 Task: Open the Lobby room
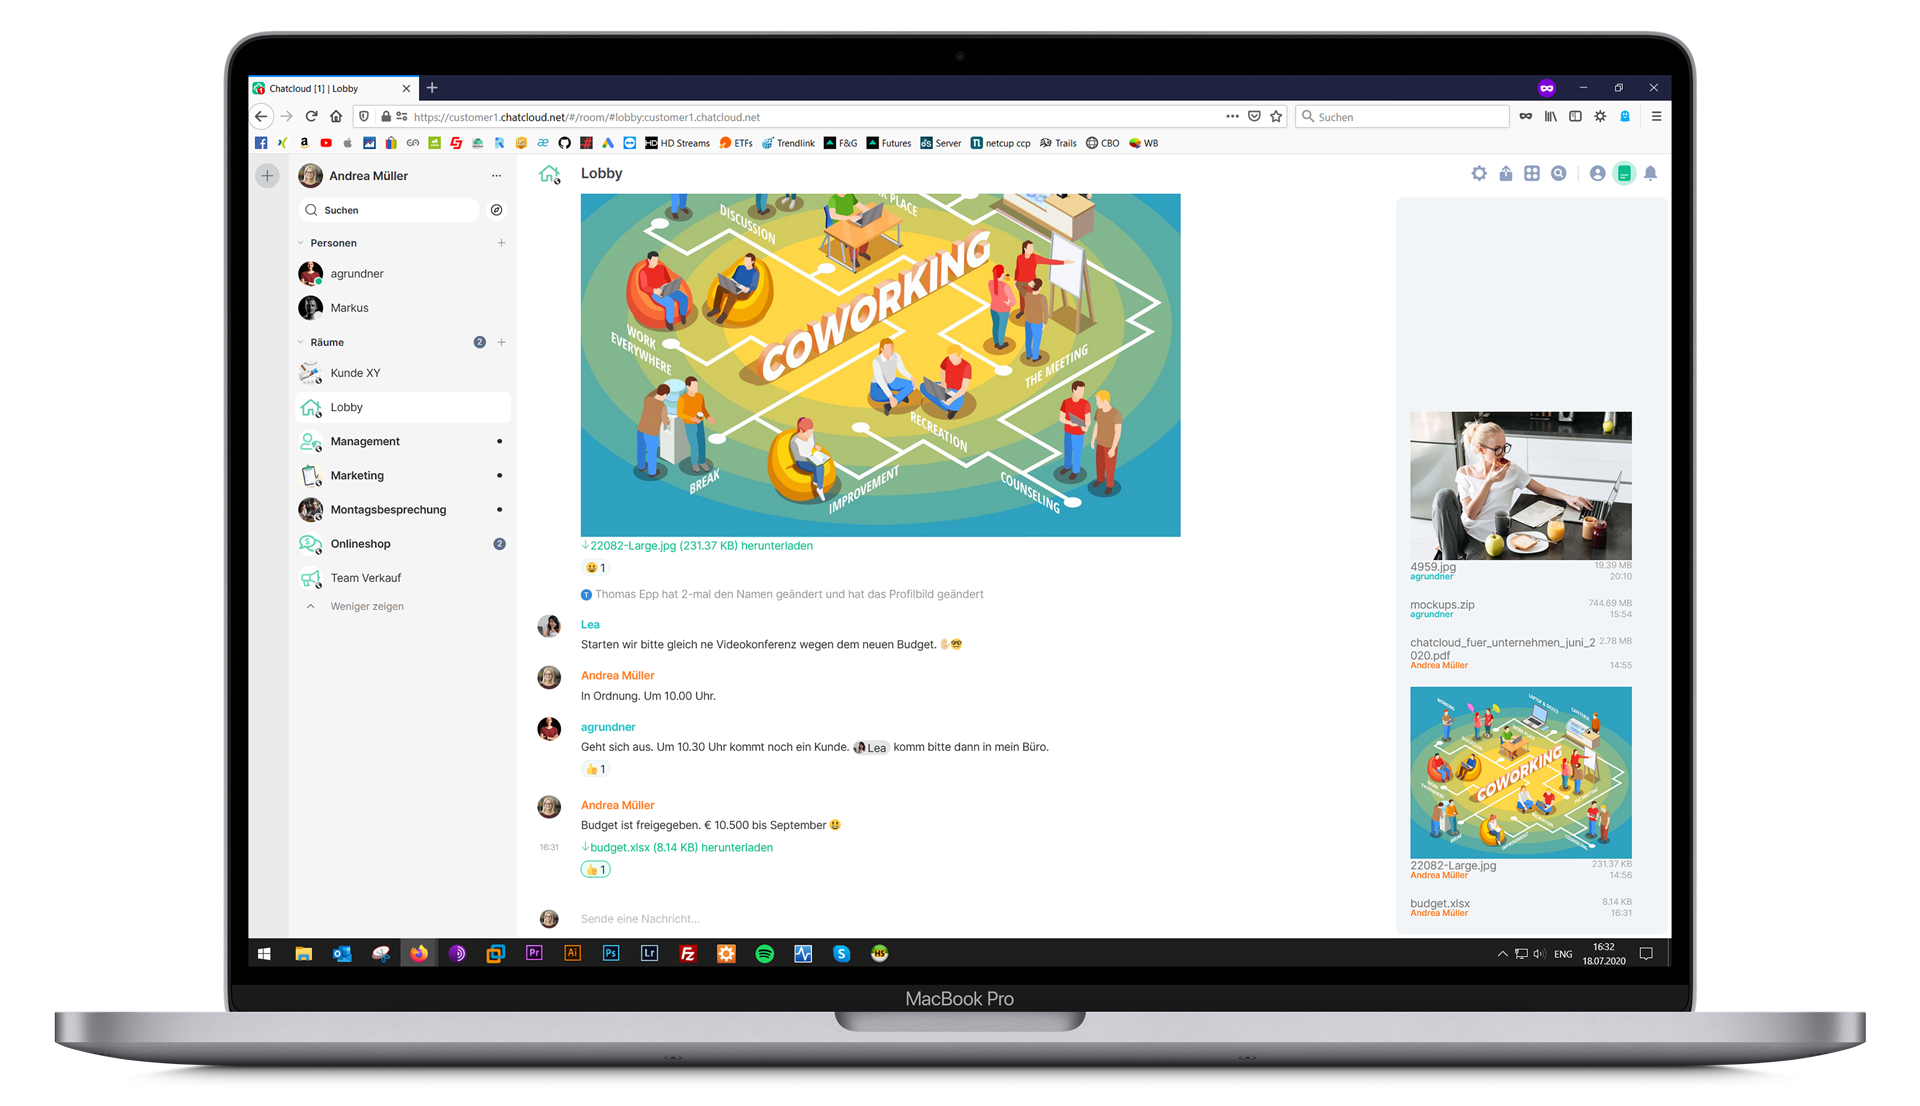tap(348, 406)
